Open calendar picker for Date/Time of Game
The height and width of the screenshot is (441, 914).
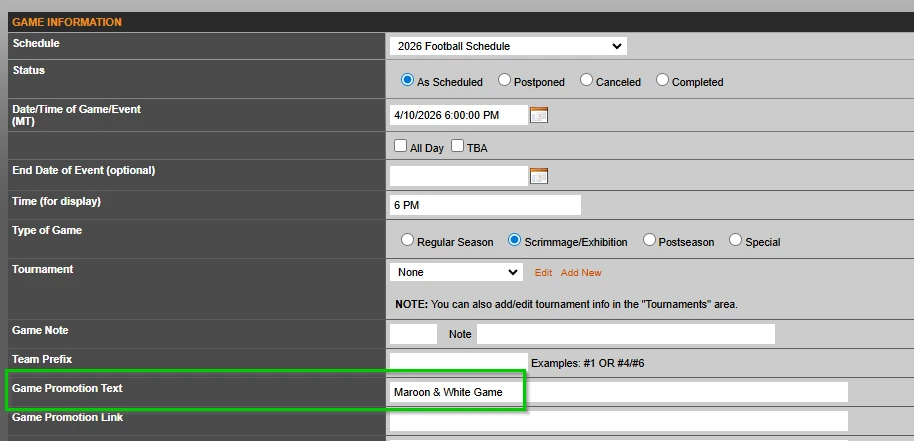click(539, 115)
